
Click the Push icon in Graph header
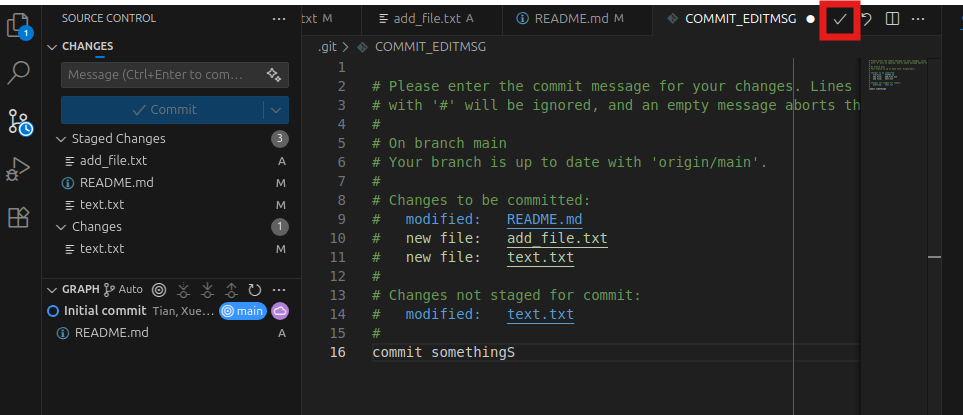point(231,289)
